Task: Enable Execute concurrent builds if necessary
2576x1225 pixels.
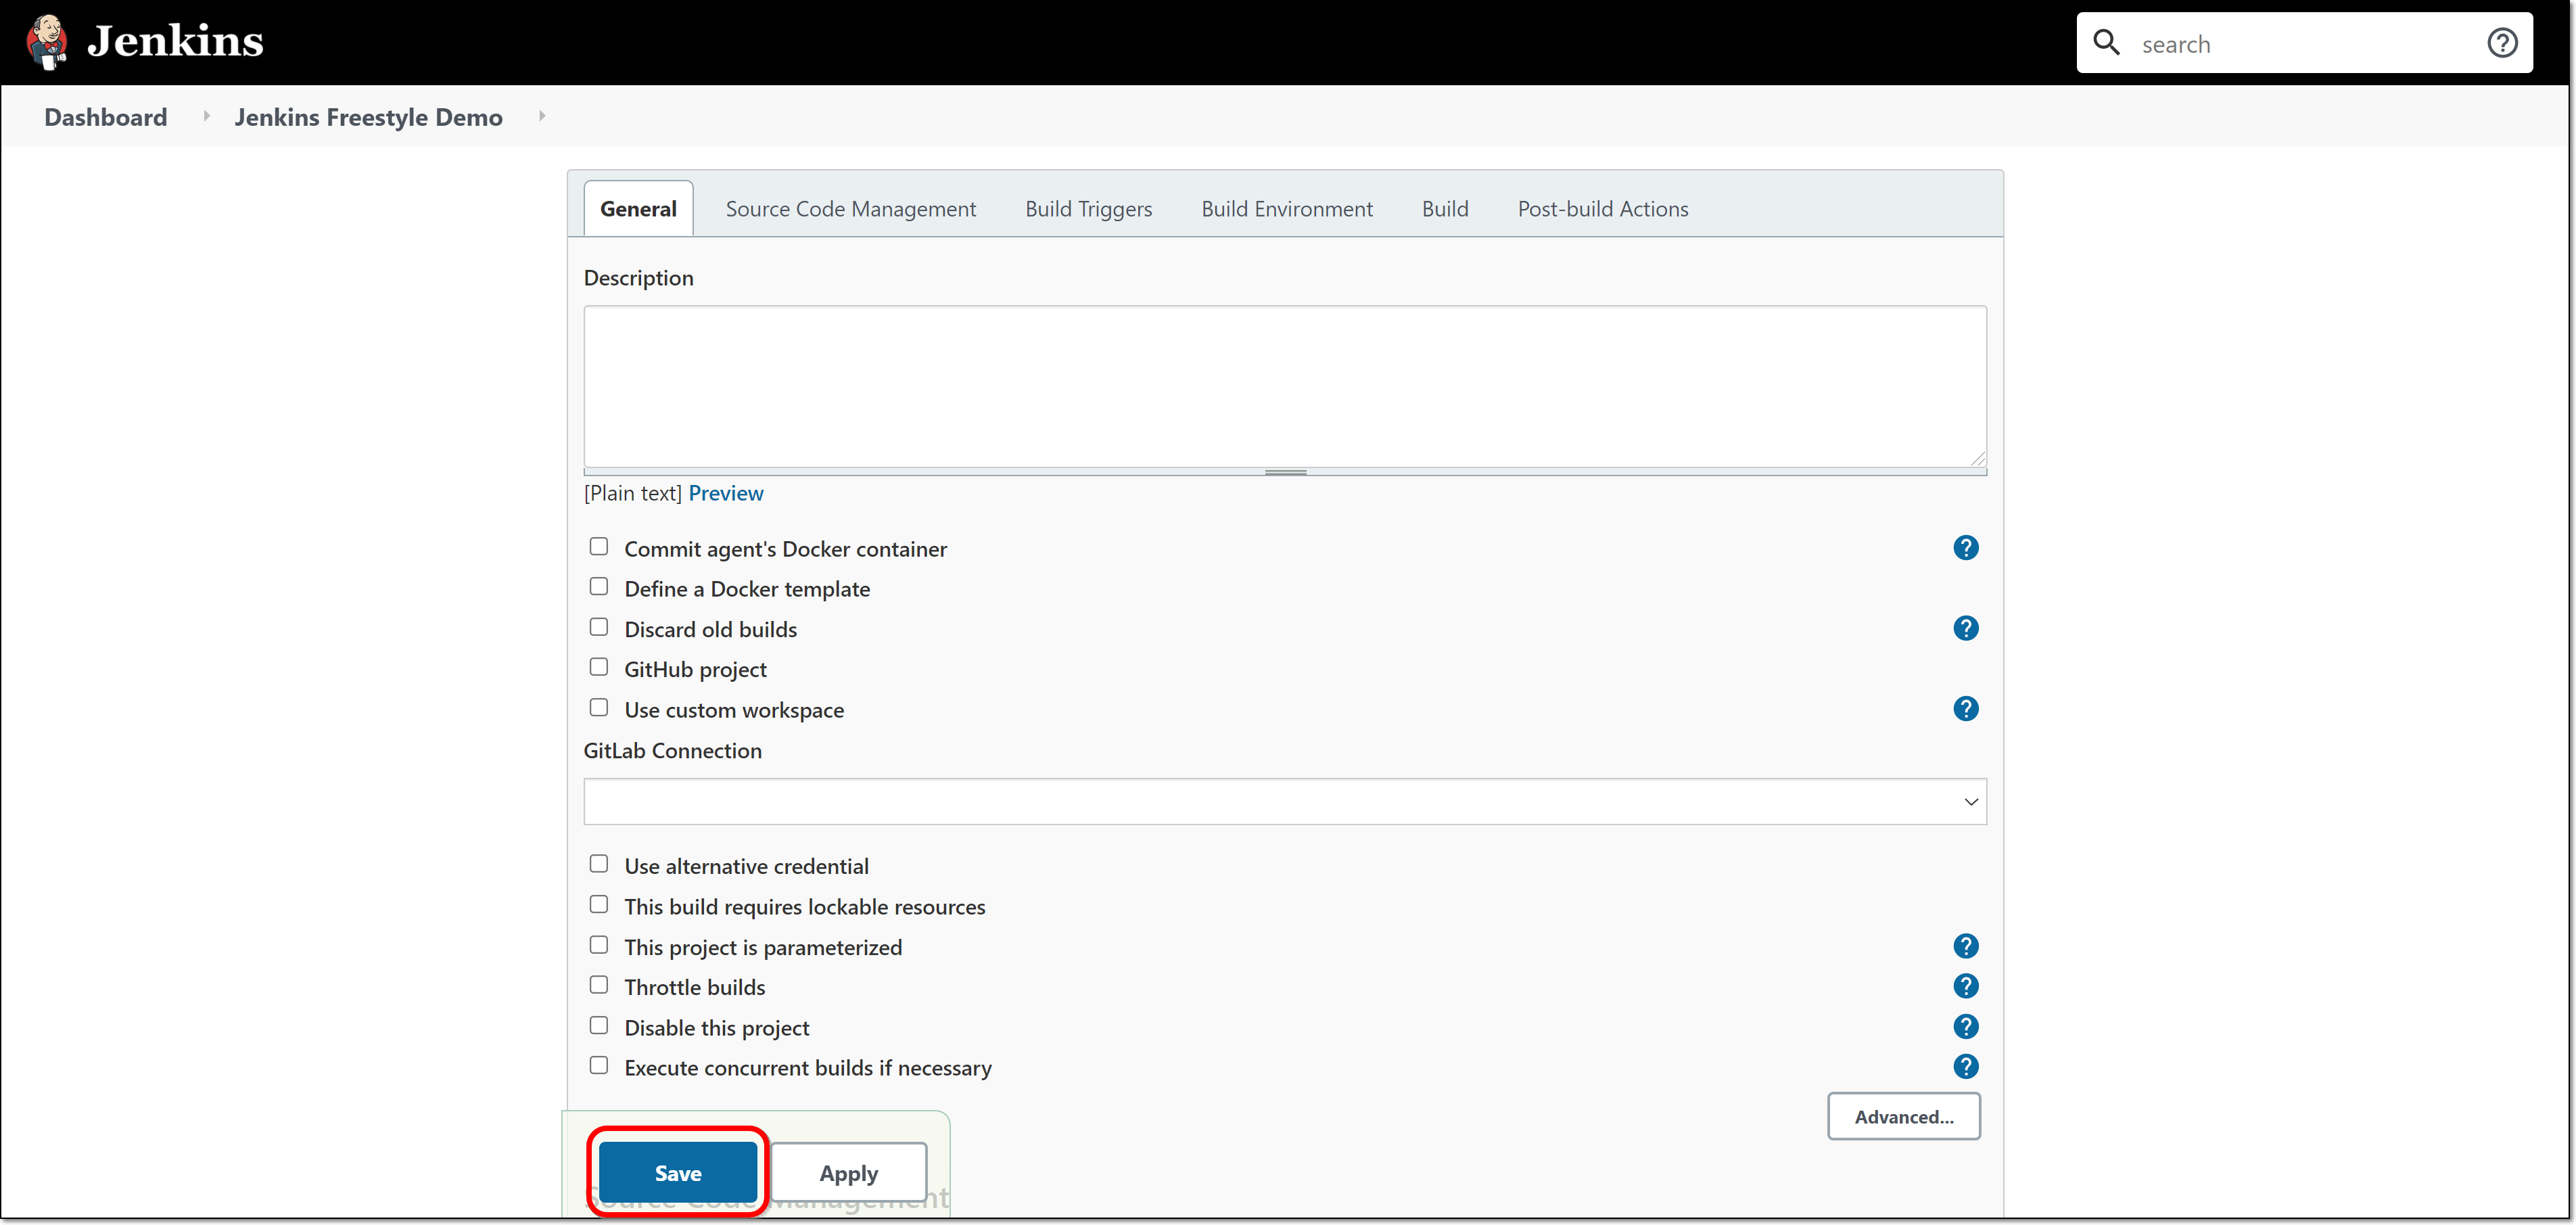Action: point(598,1066)
